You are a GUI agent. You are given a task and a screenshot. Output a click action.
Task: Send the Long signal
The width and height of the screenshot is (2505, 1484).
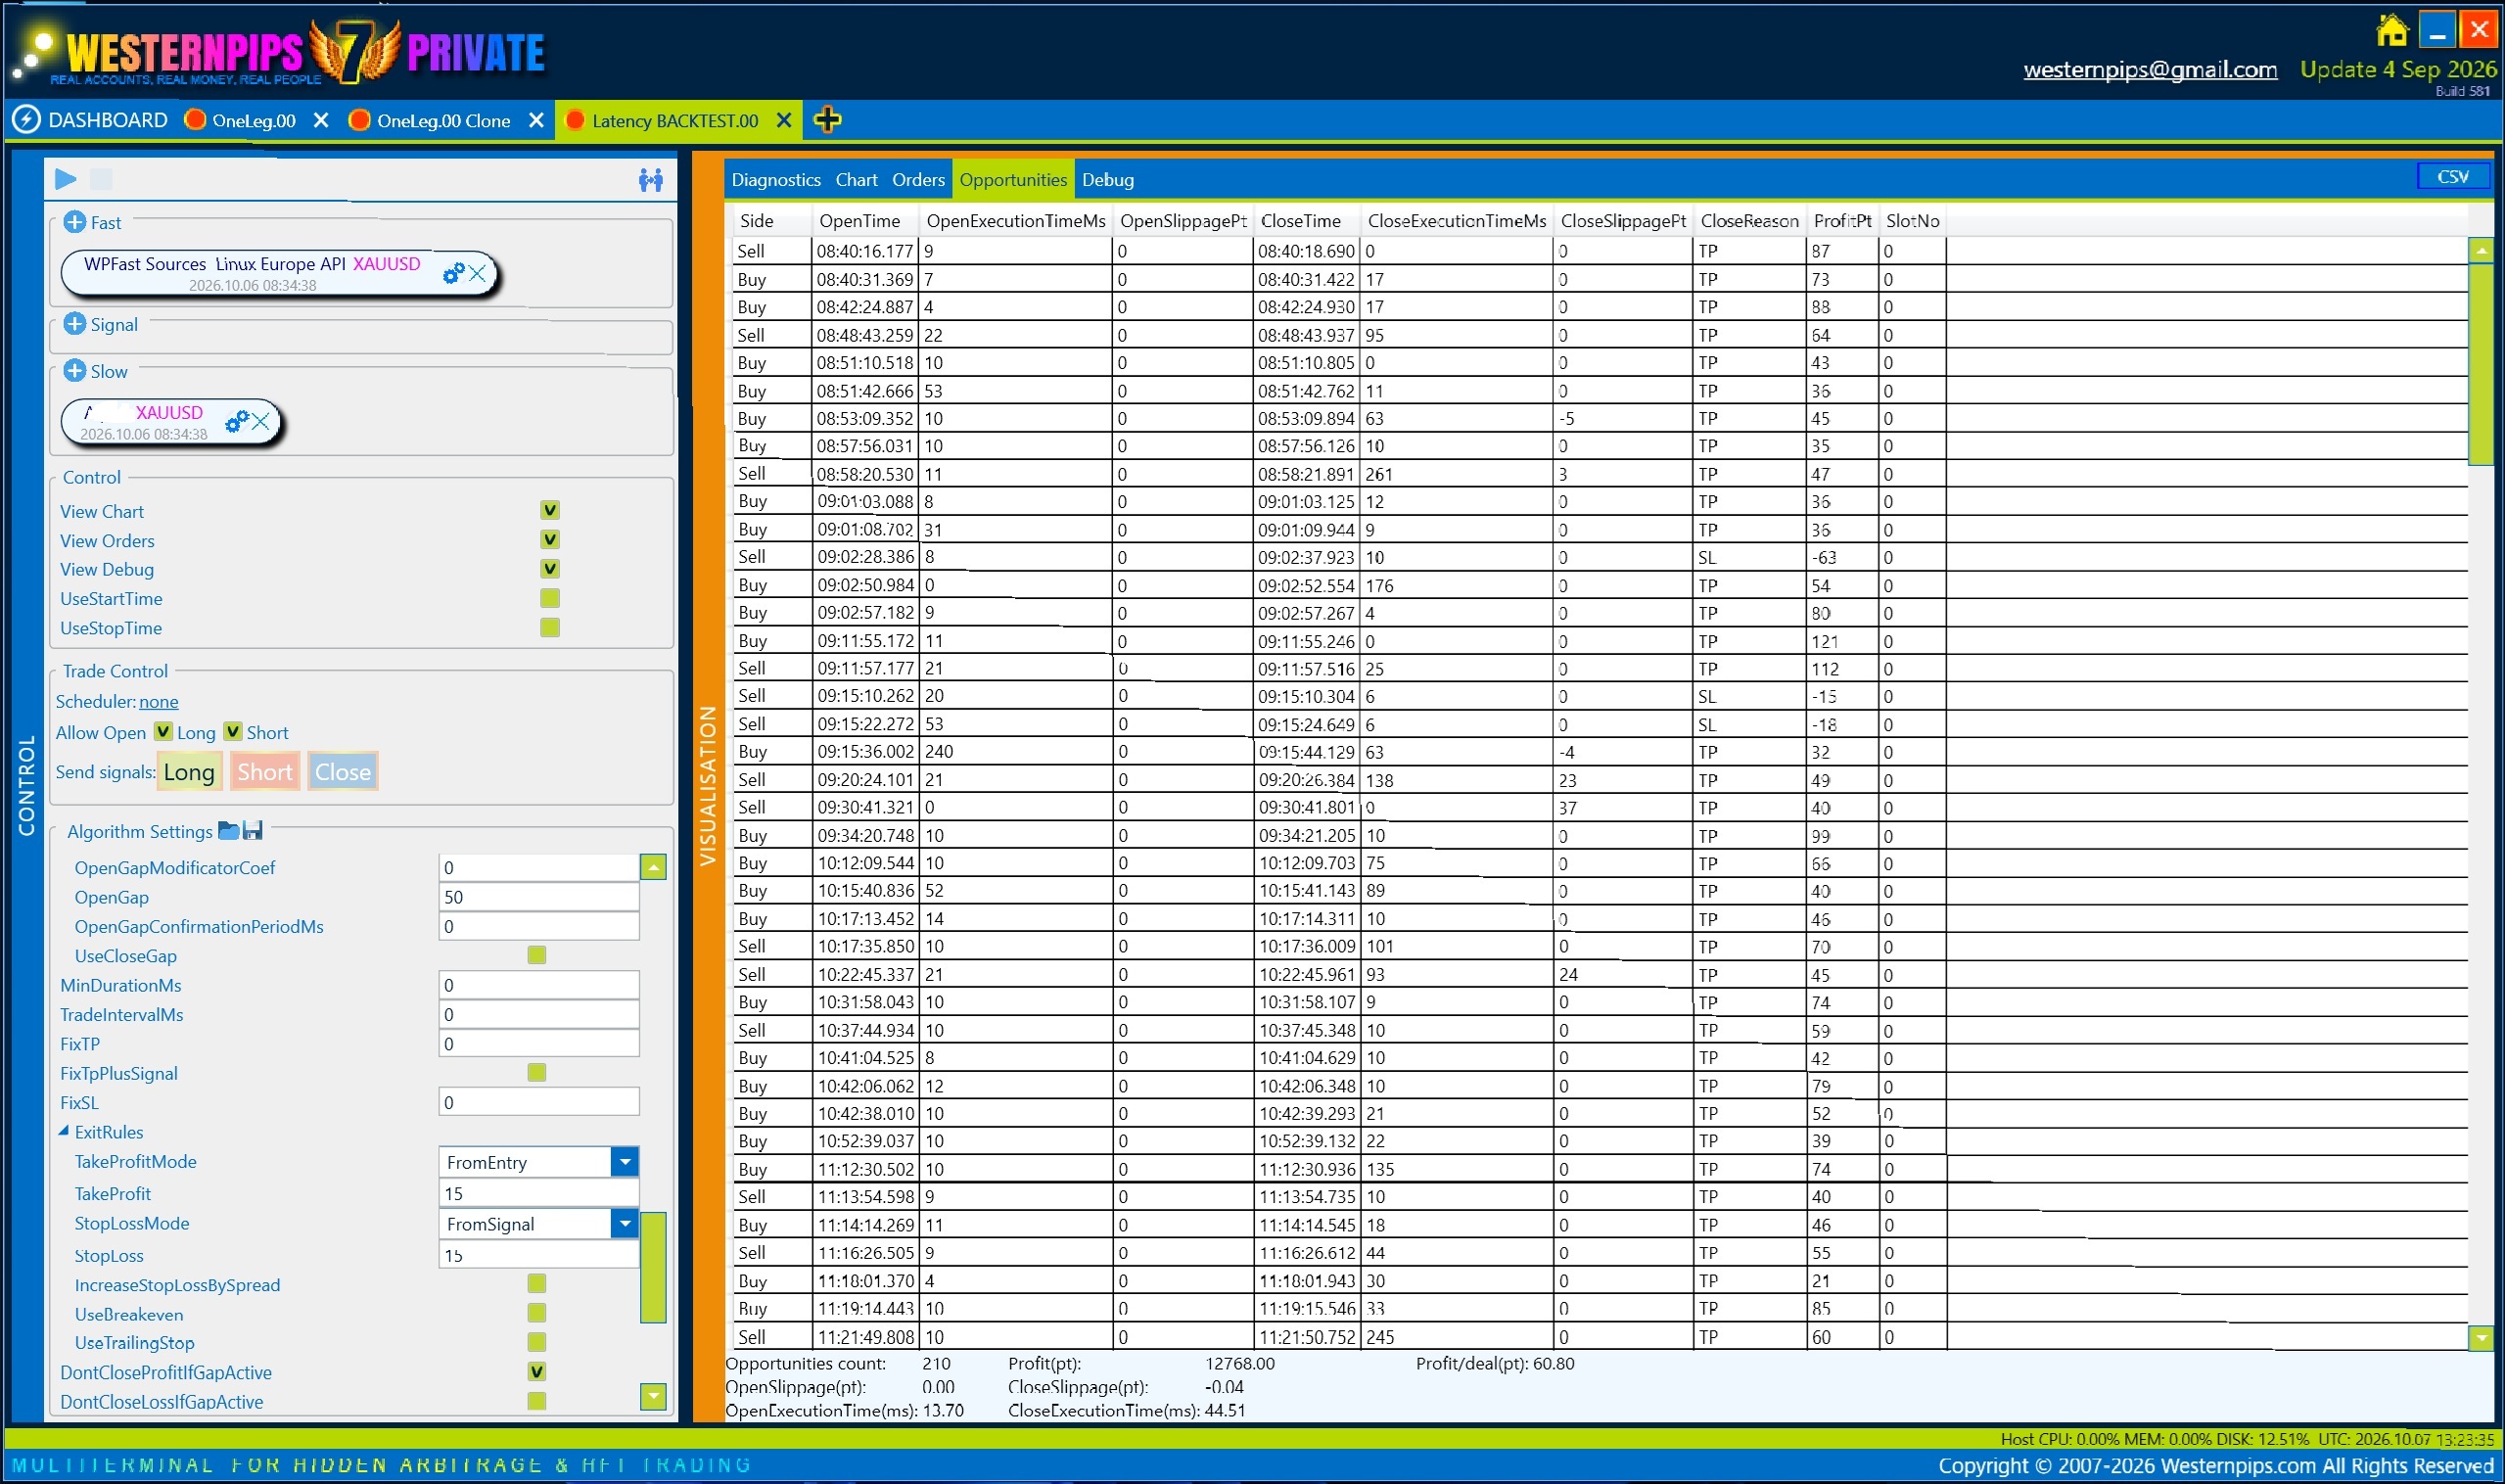pyautogui.click(x=189, y=771)
